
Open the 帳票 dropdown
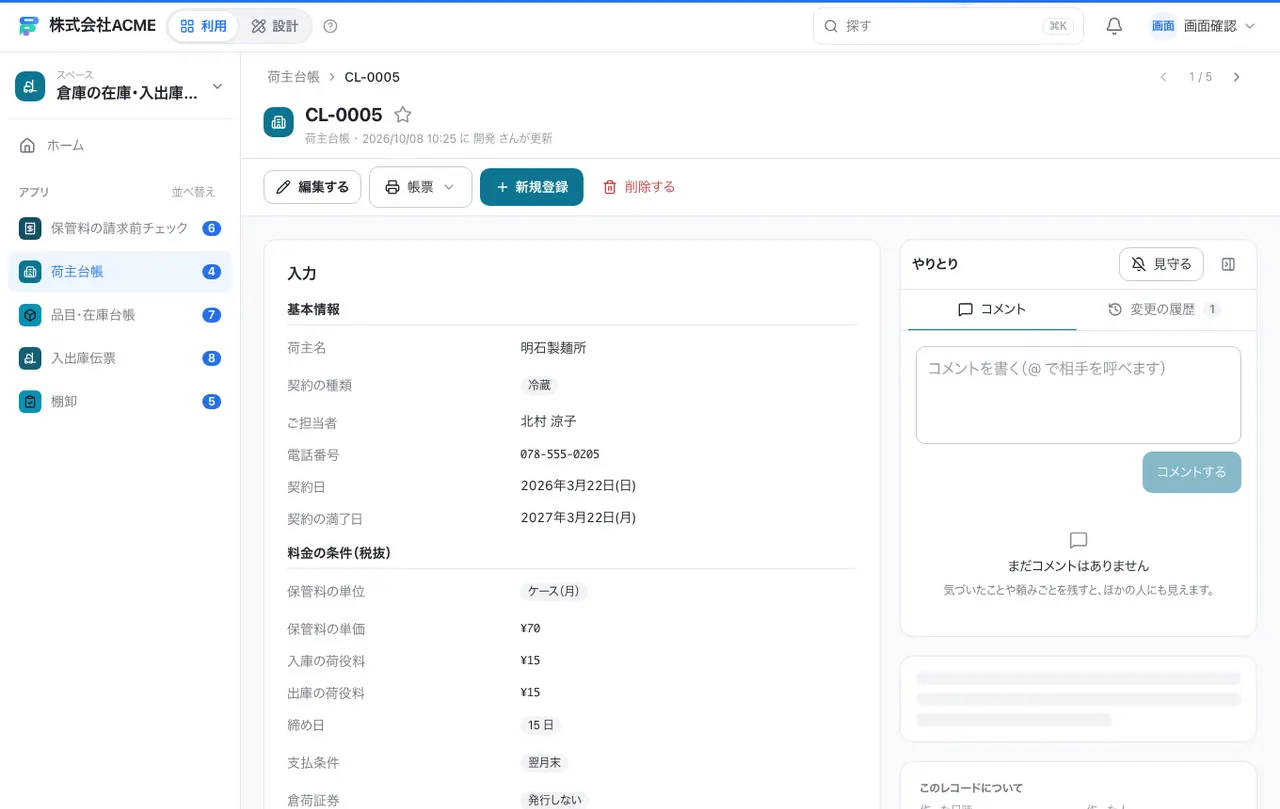click(x=420, y=187)
